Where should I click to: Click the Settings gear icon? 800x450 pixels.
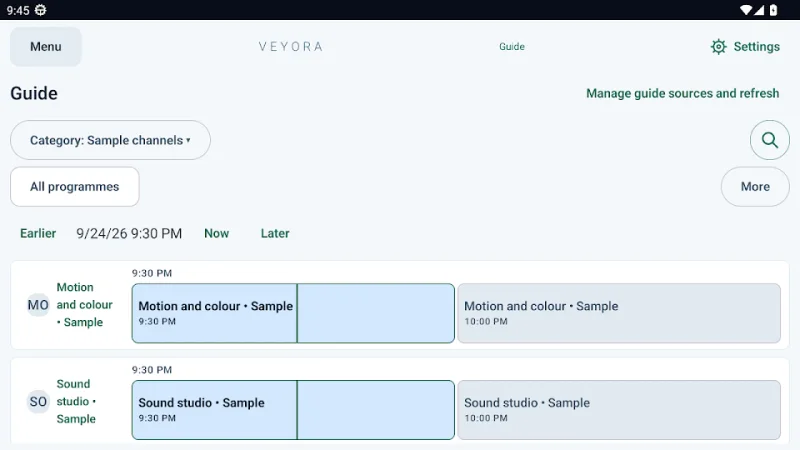click(718, 46)
